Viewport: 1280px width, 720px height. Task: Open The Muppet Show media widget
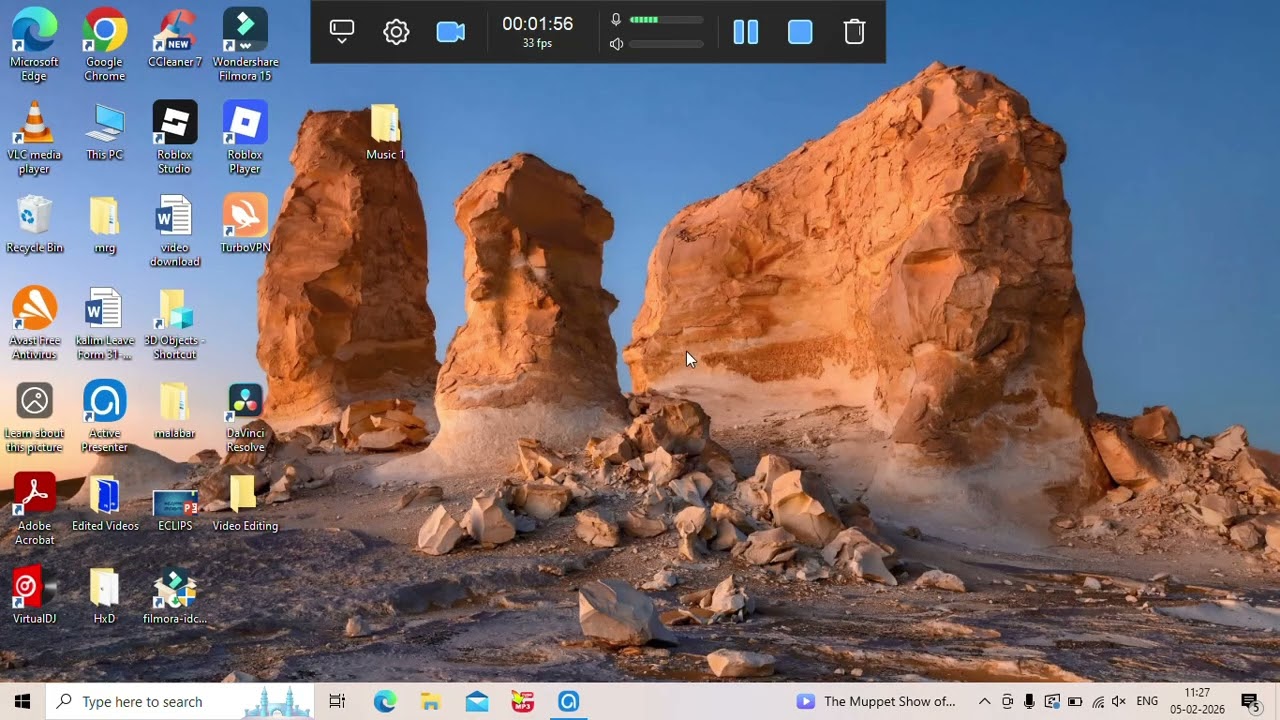(876, 701)
